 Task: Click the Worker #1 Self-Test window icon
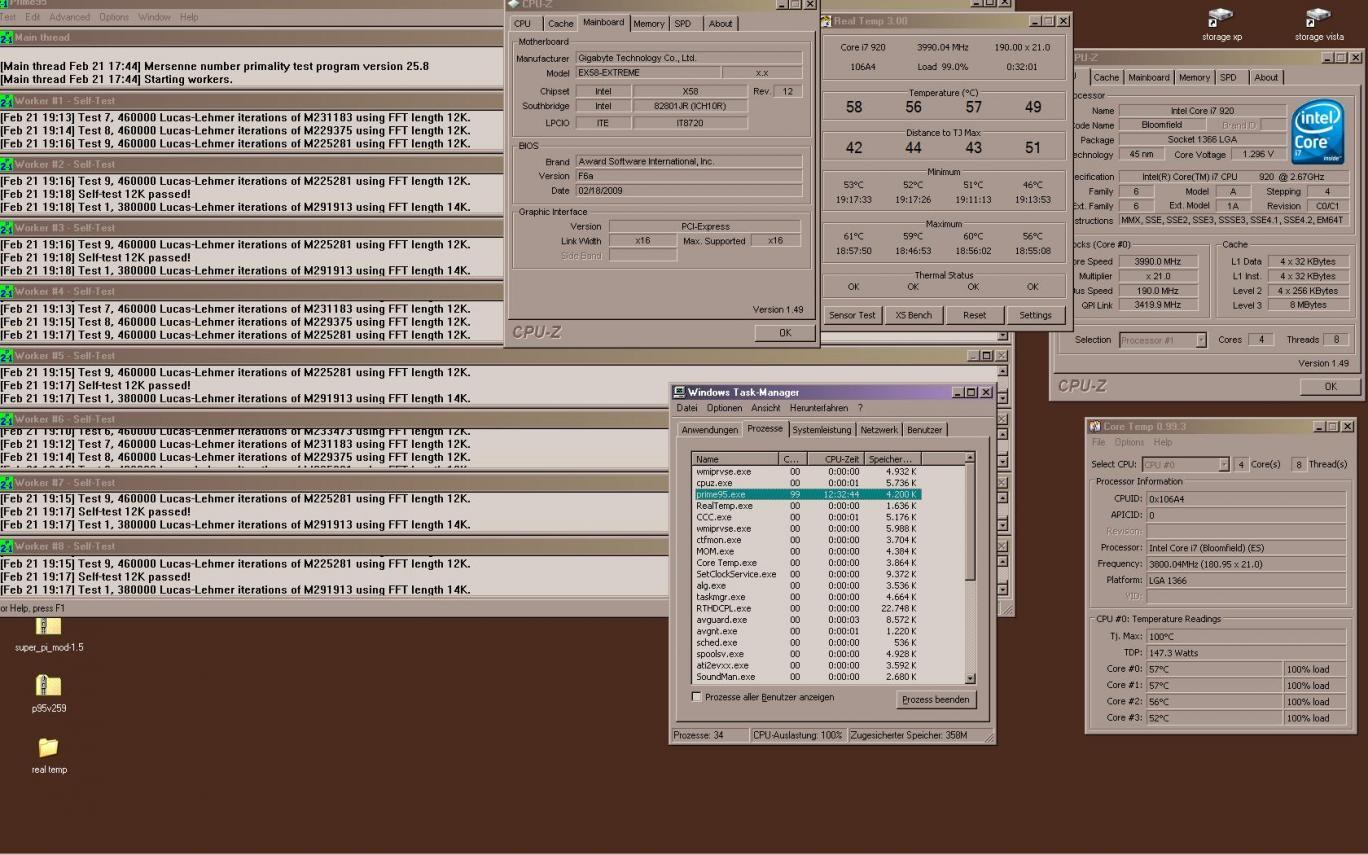pyautogui.click(x=7, y=101)
